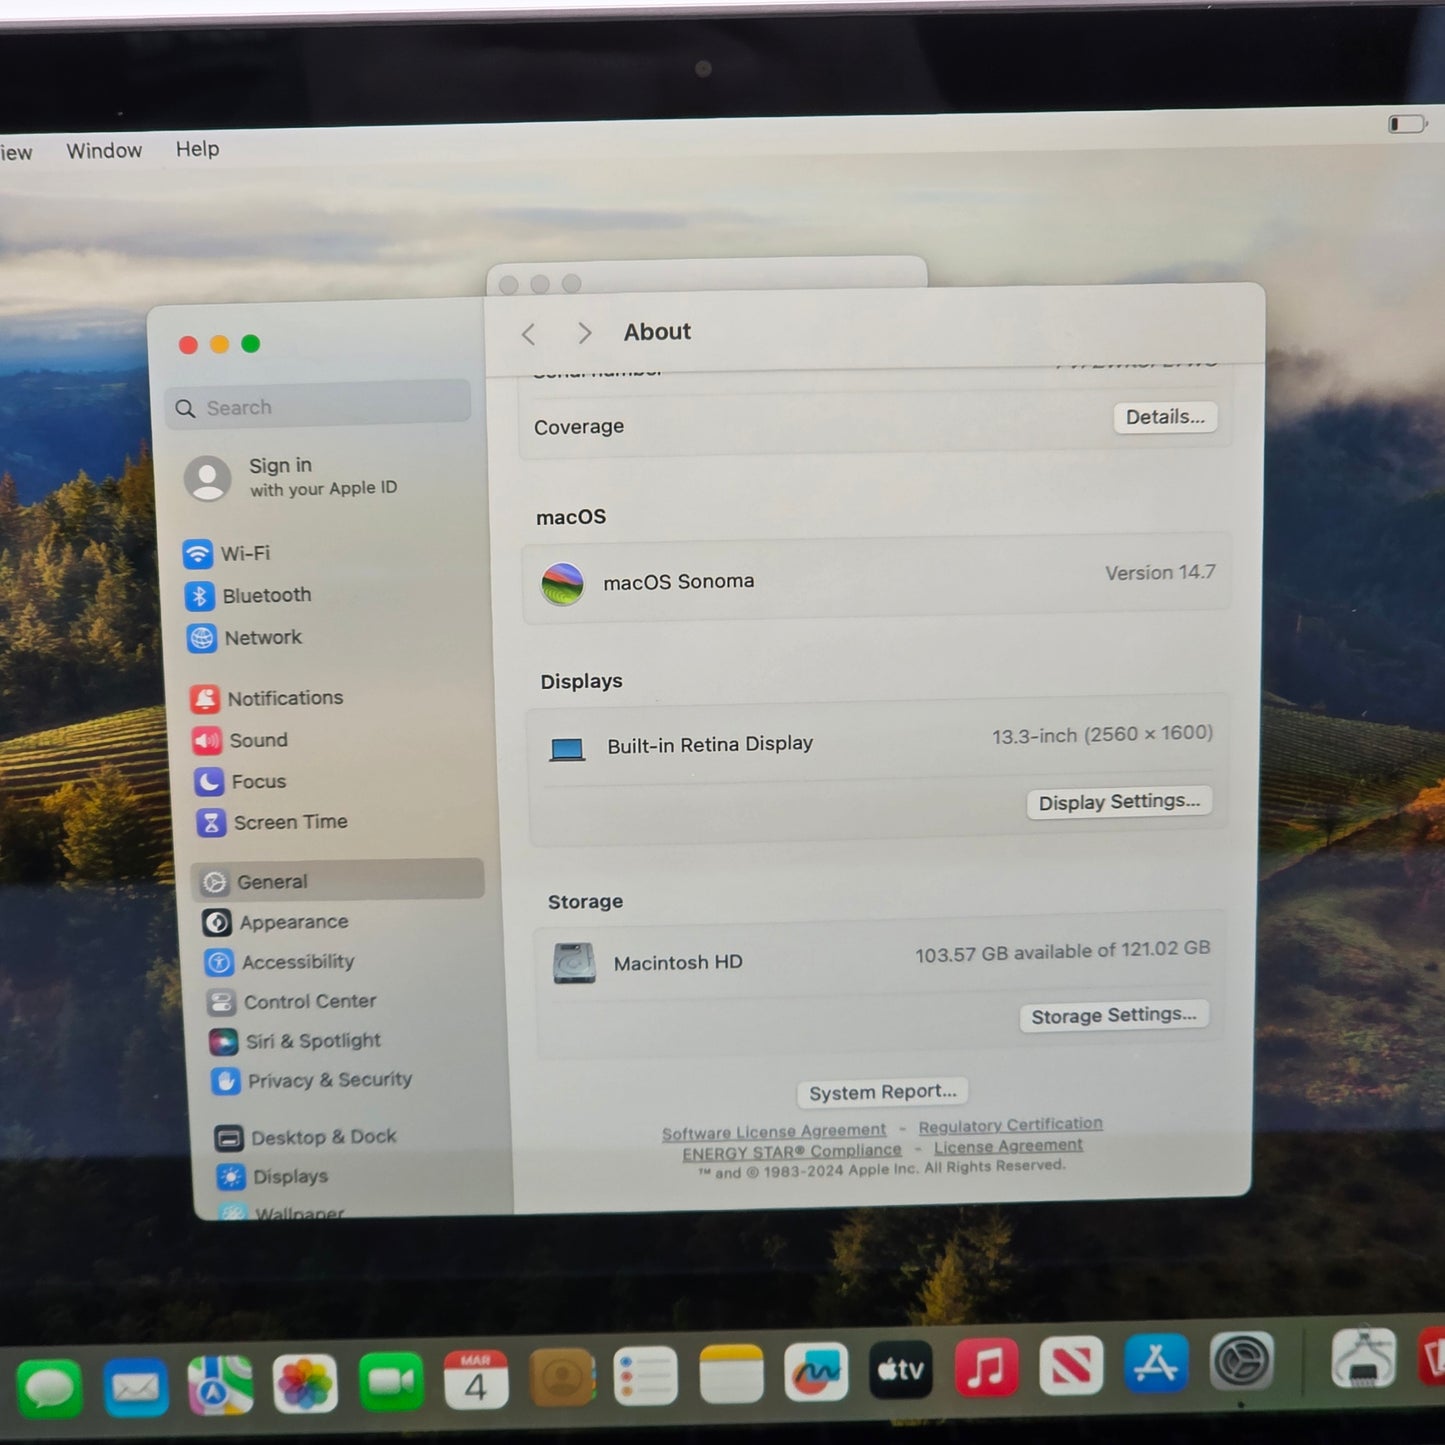Select Sound in the sidebar

[x=258, y=740]
